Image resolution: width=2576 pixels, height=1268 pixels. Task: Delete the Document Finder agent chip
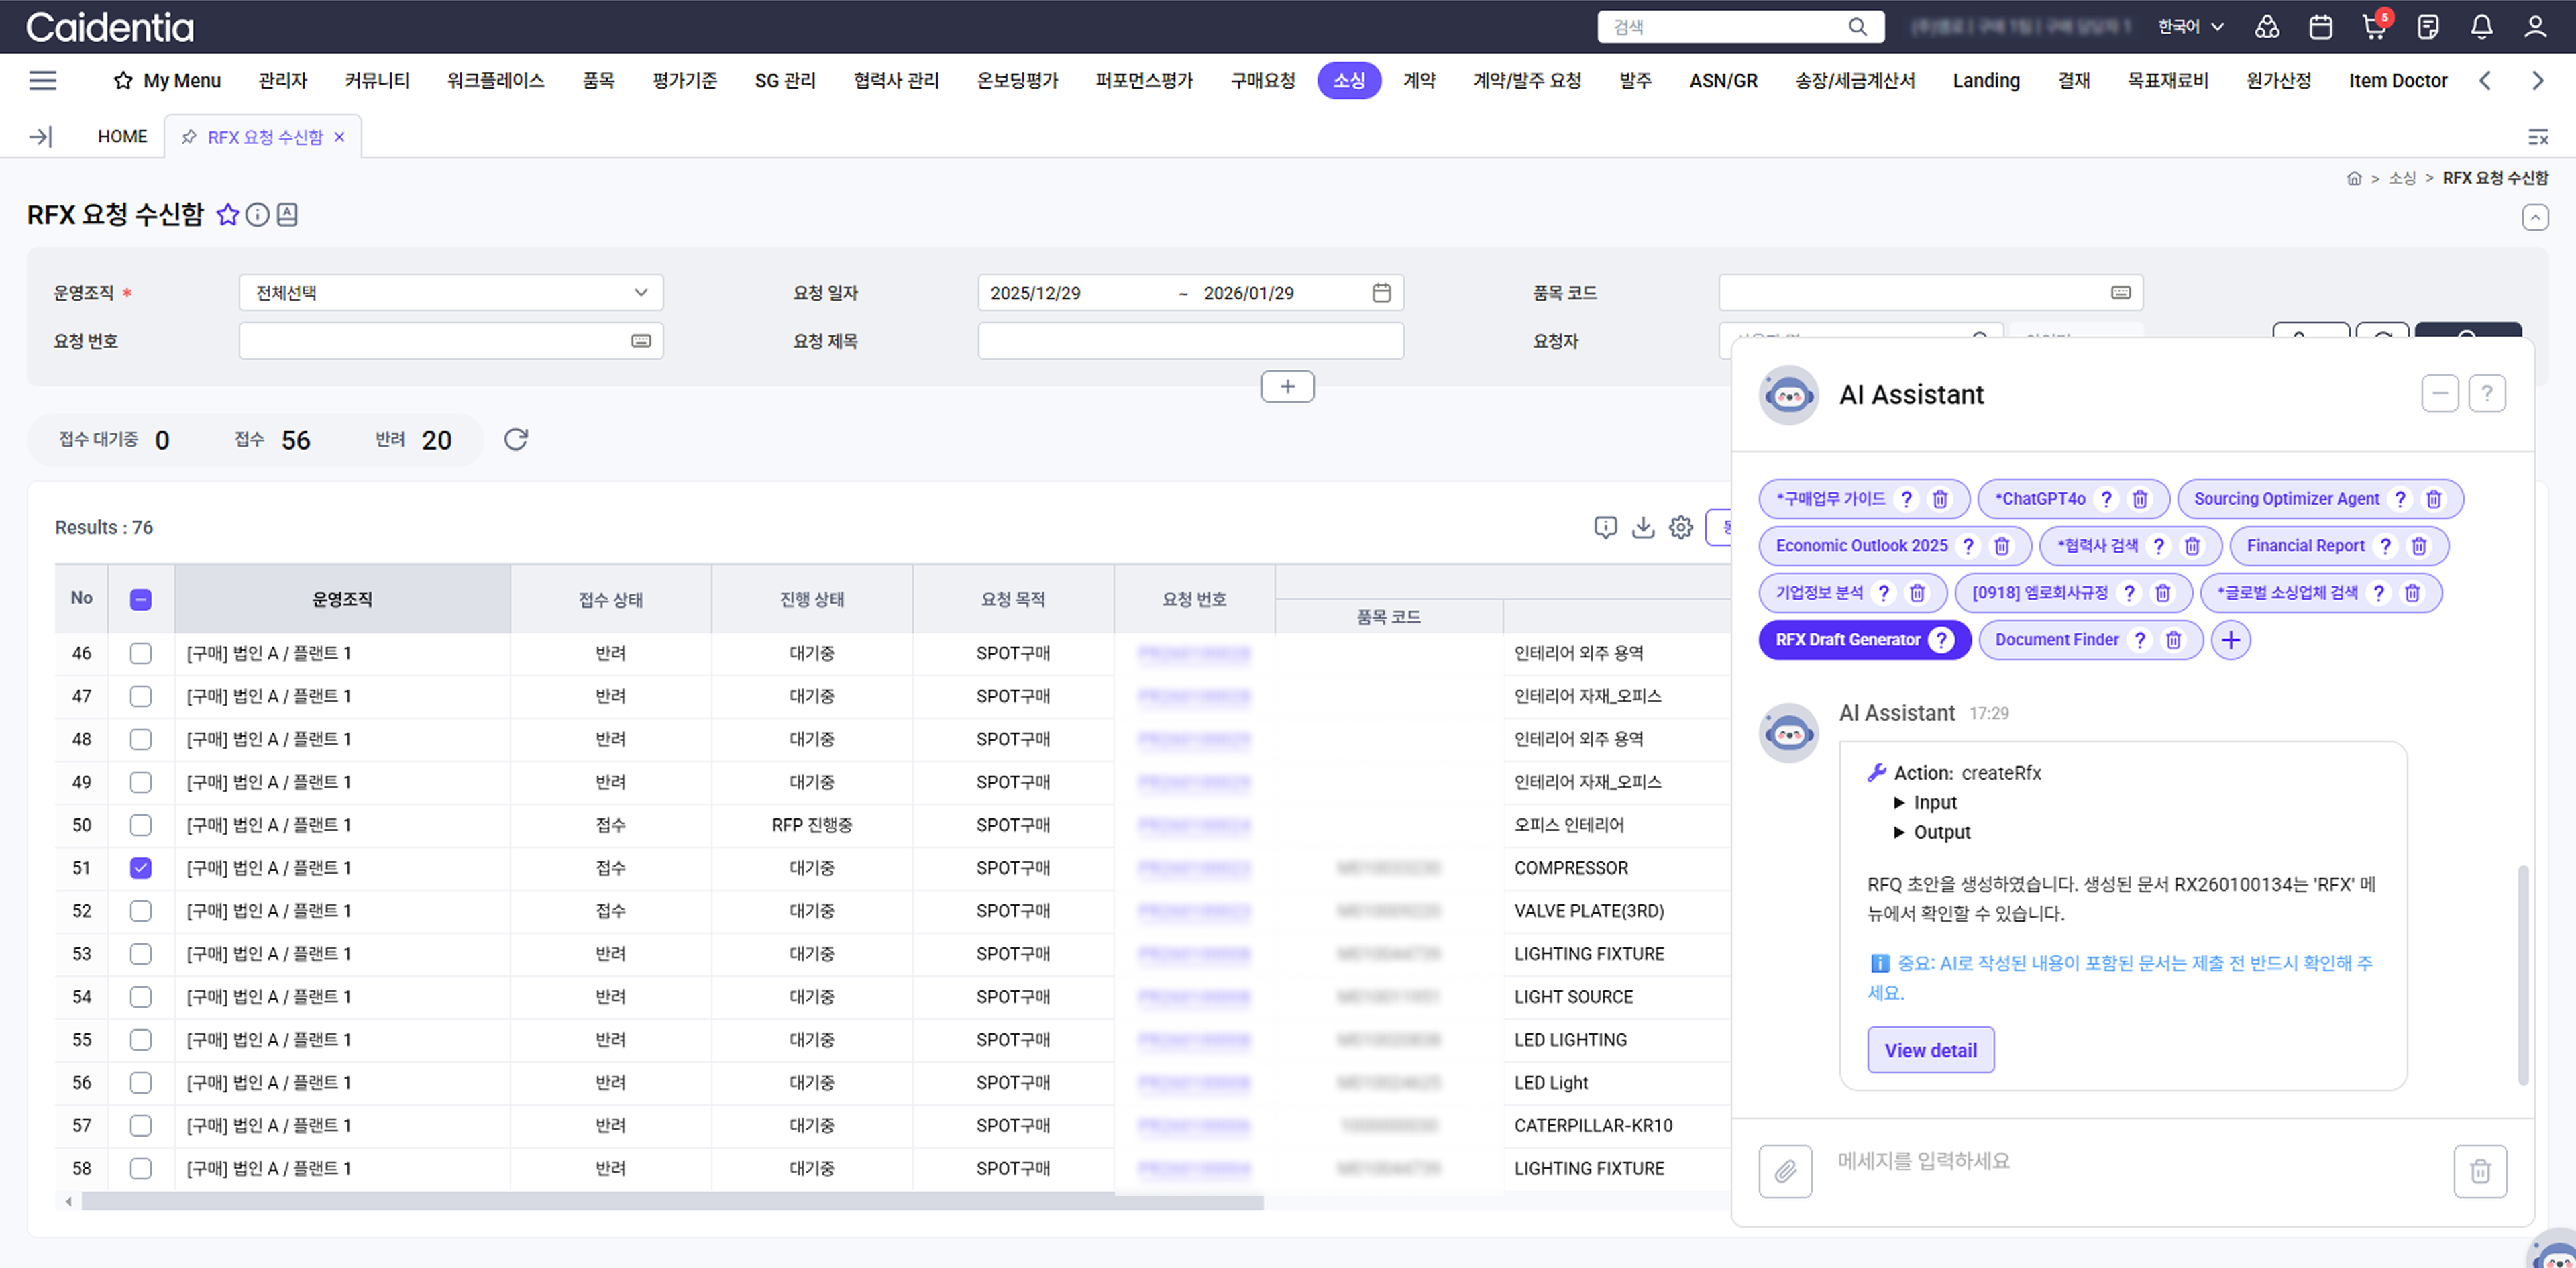click(x=2174, y=640)
